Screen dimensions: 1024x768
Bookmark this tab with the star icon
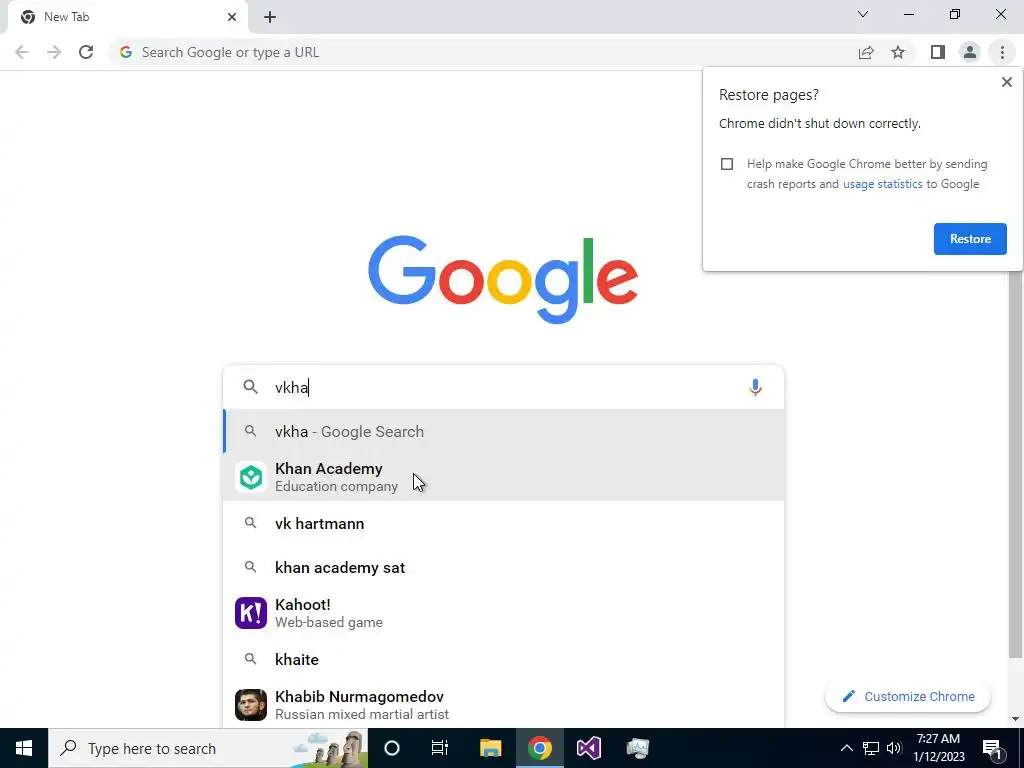pos(898,52)
